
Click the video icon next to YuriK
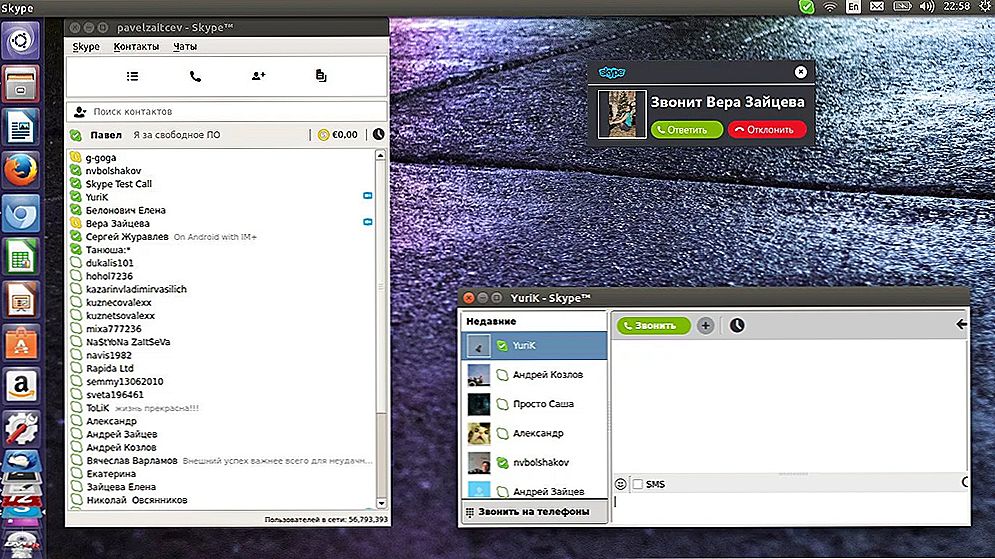point(367,196)
